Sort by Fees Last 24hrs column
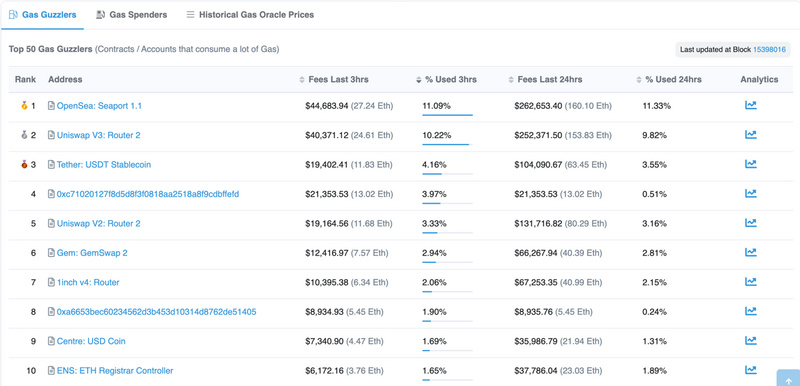Image resolution: width=800 pixels, height=386 pixels. click(545, 80)
